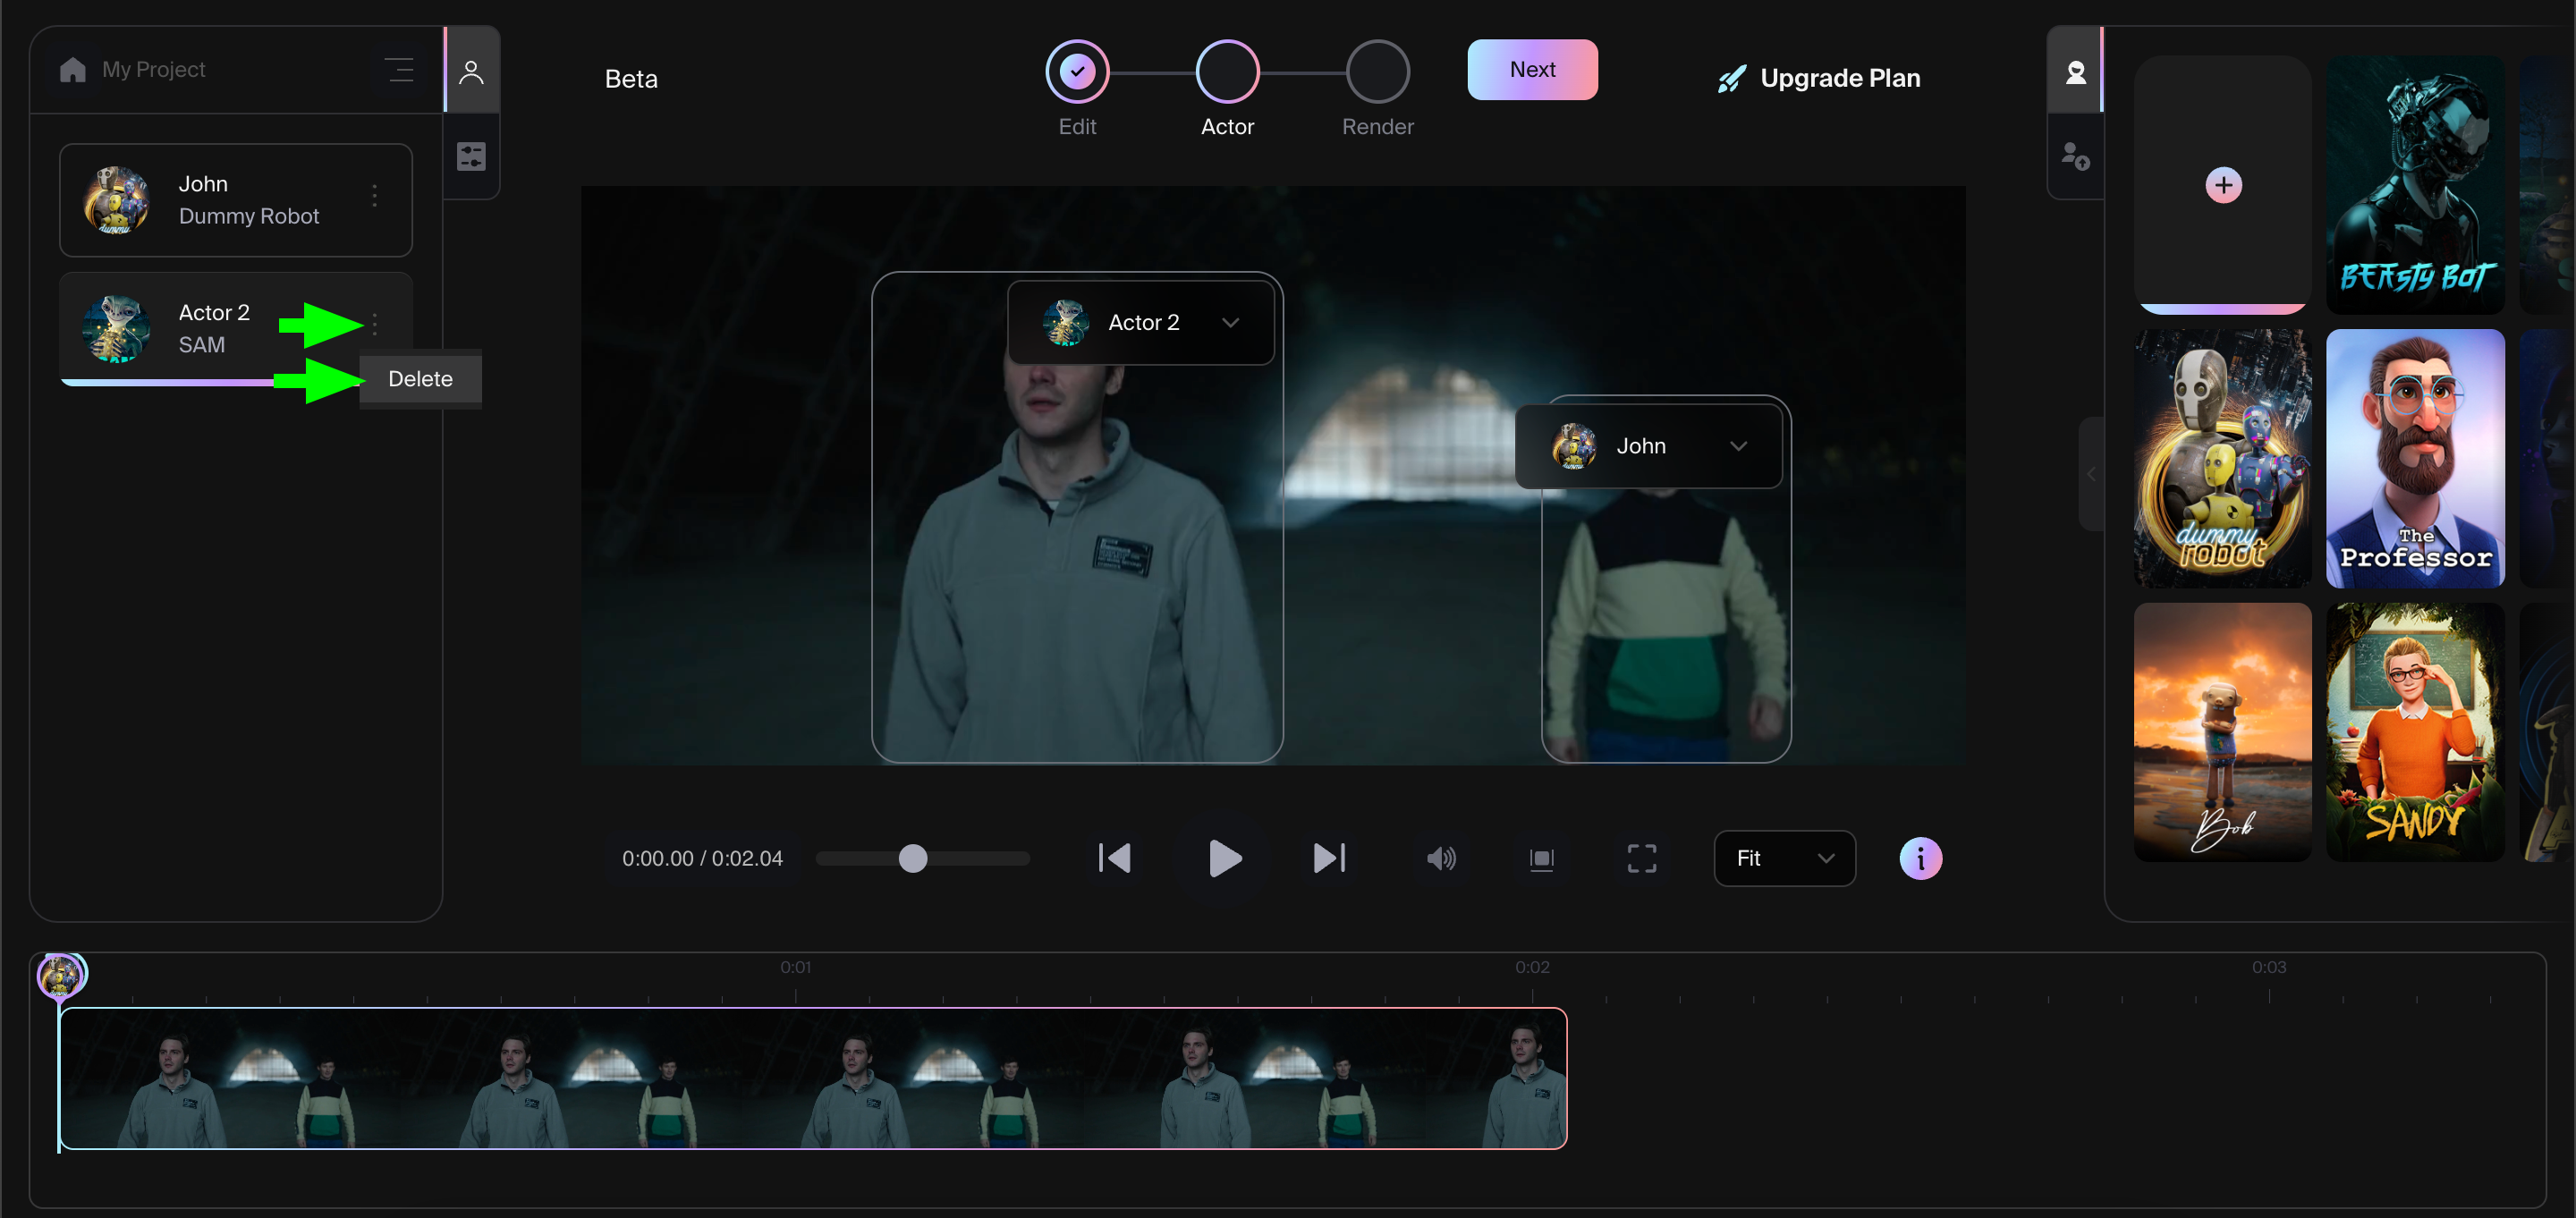Click the Delete context menu item
Image resolution: width=2576 pixels, height=1218 pixels.
pyautogui.click(x=418, y=377)
